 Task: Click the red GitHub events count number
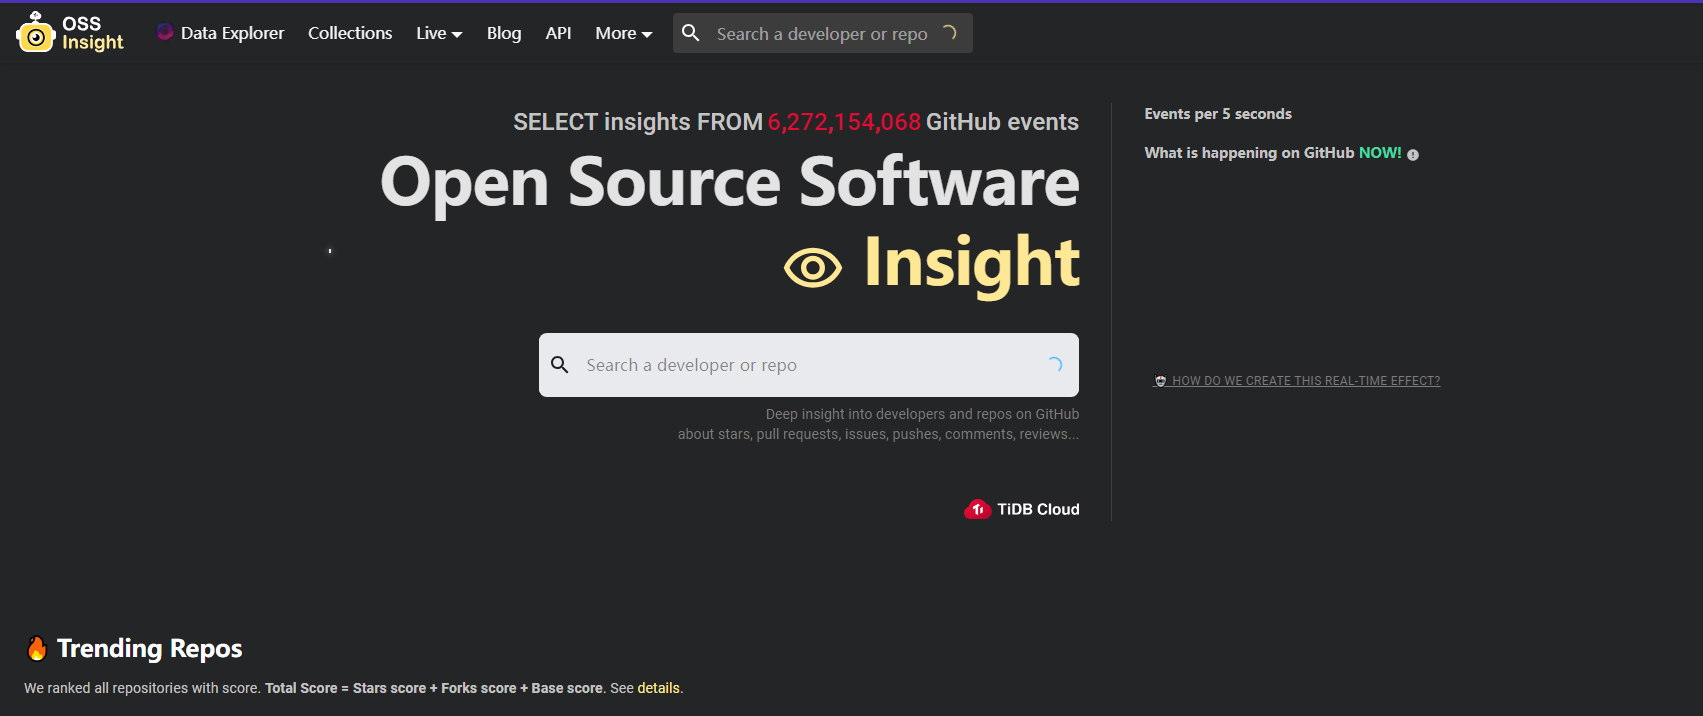point(844,122)
